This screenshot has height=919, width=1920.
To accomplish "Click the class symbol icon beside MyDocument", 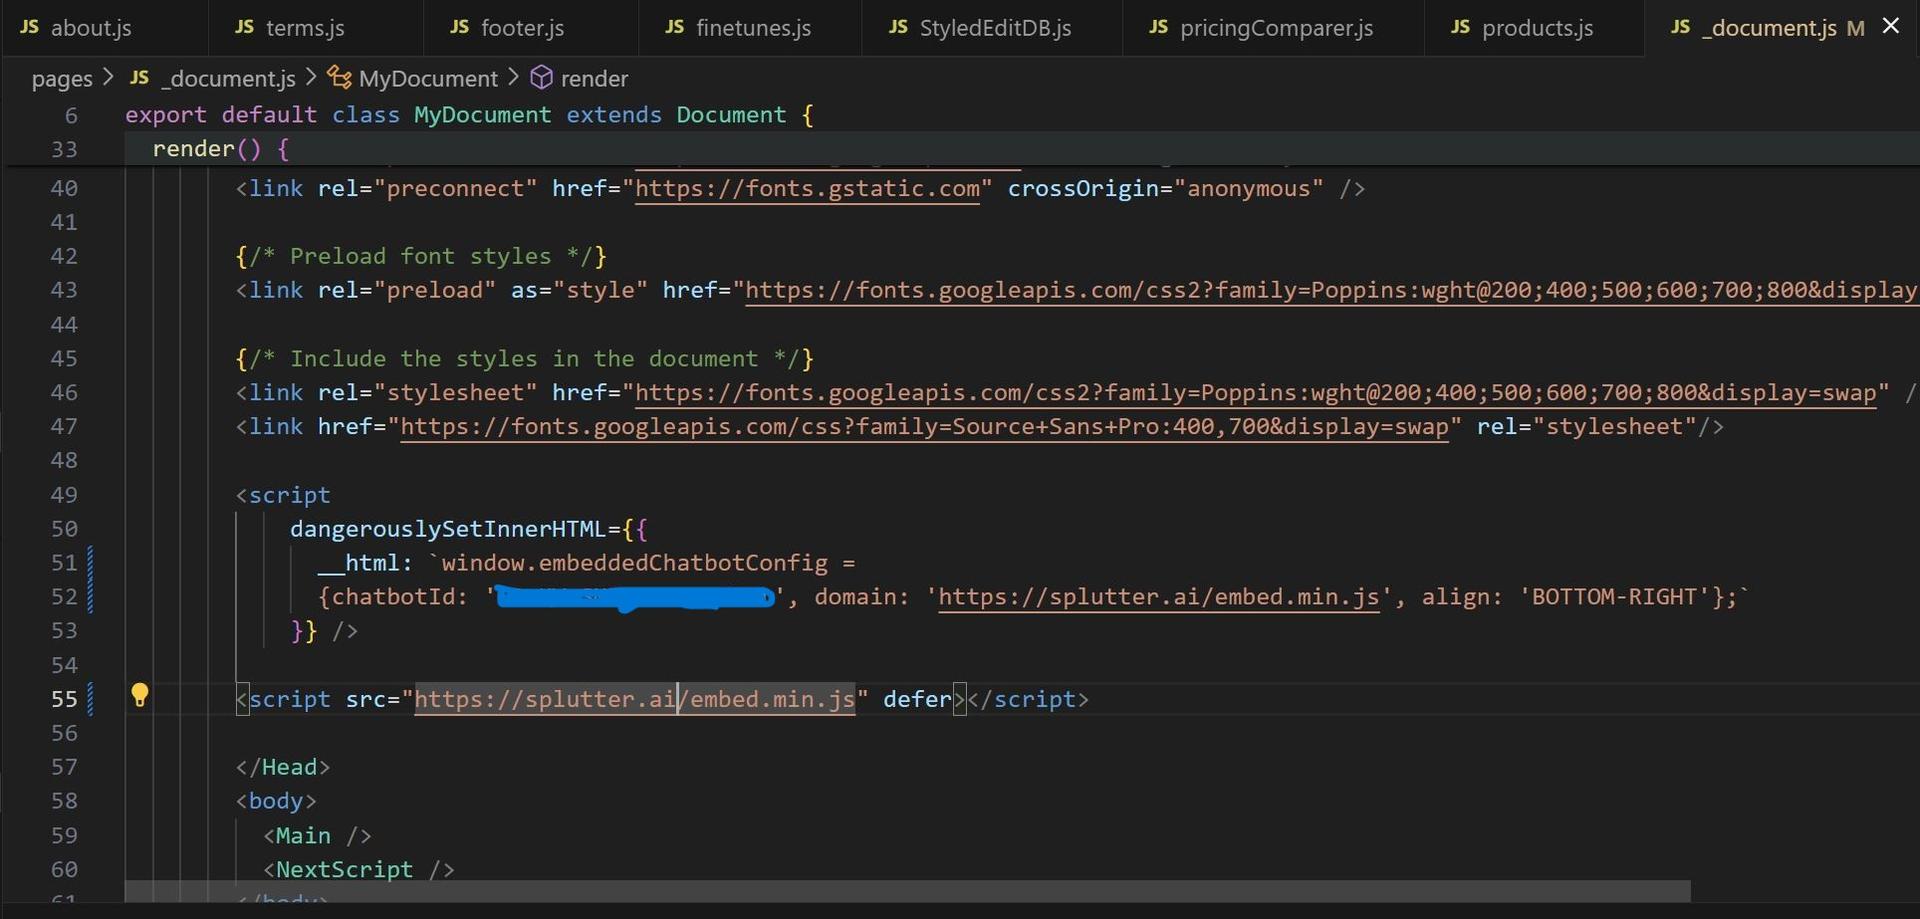I will coord(340,77).
